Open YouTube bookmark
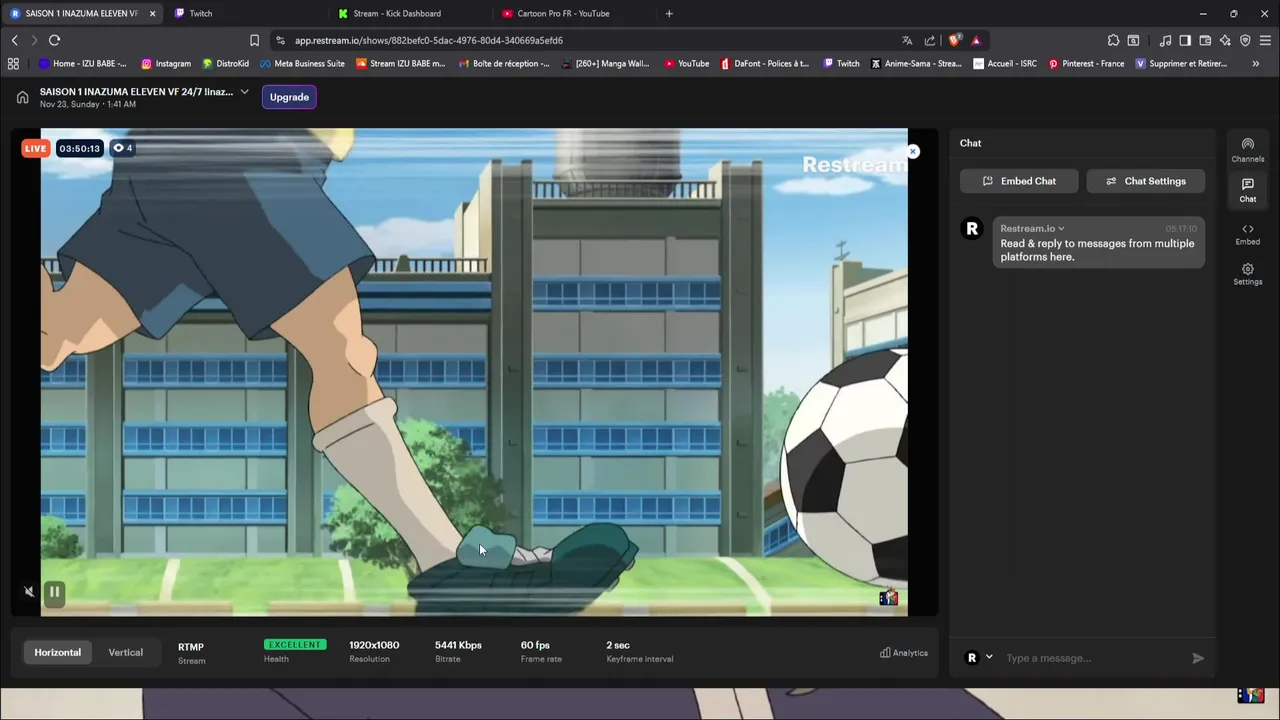This screenshot has height=720, width=1280. click(686, 63)
